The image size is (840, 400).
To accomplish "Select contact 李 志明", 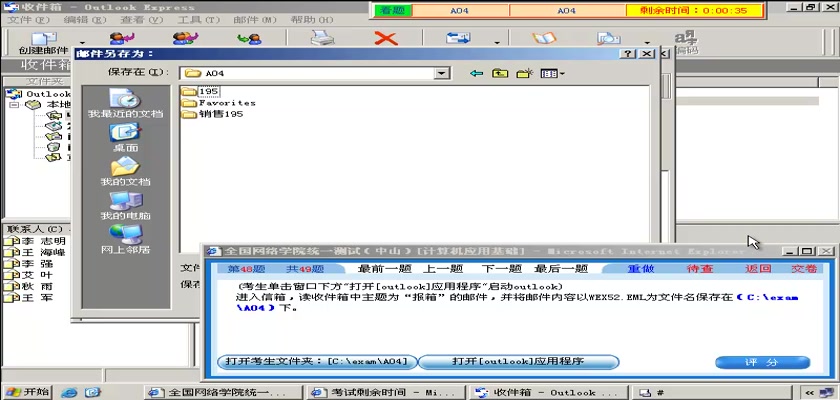I will (x=35, y=241).
